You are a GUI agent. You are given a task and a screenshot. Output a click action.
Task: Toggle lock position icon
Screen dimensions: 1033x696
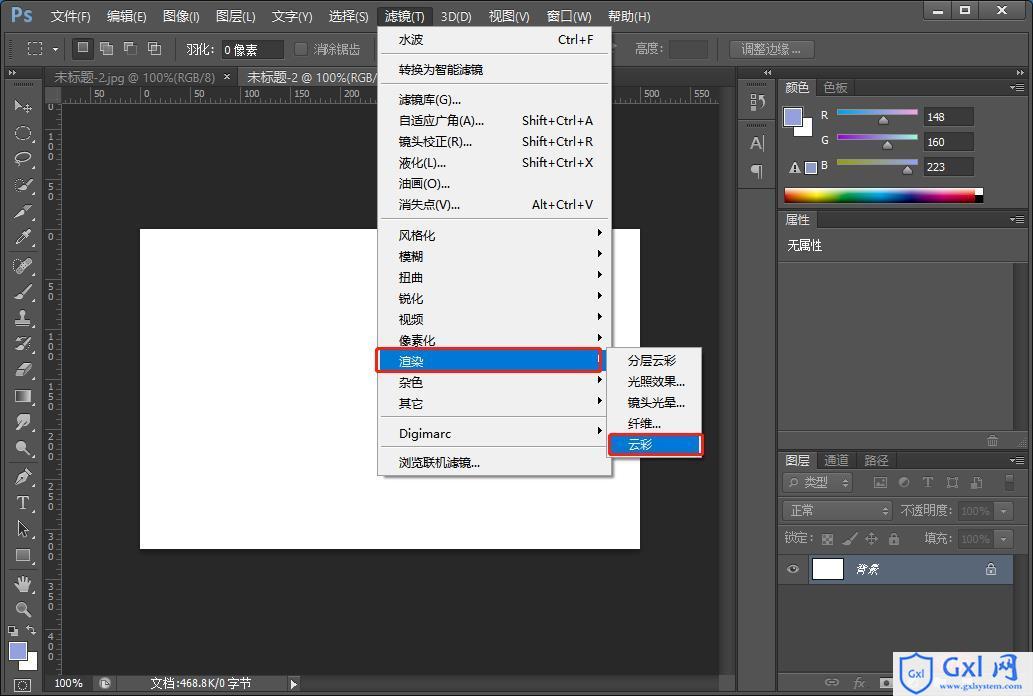[872, 539]
